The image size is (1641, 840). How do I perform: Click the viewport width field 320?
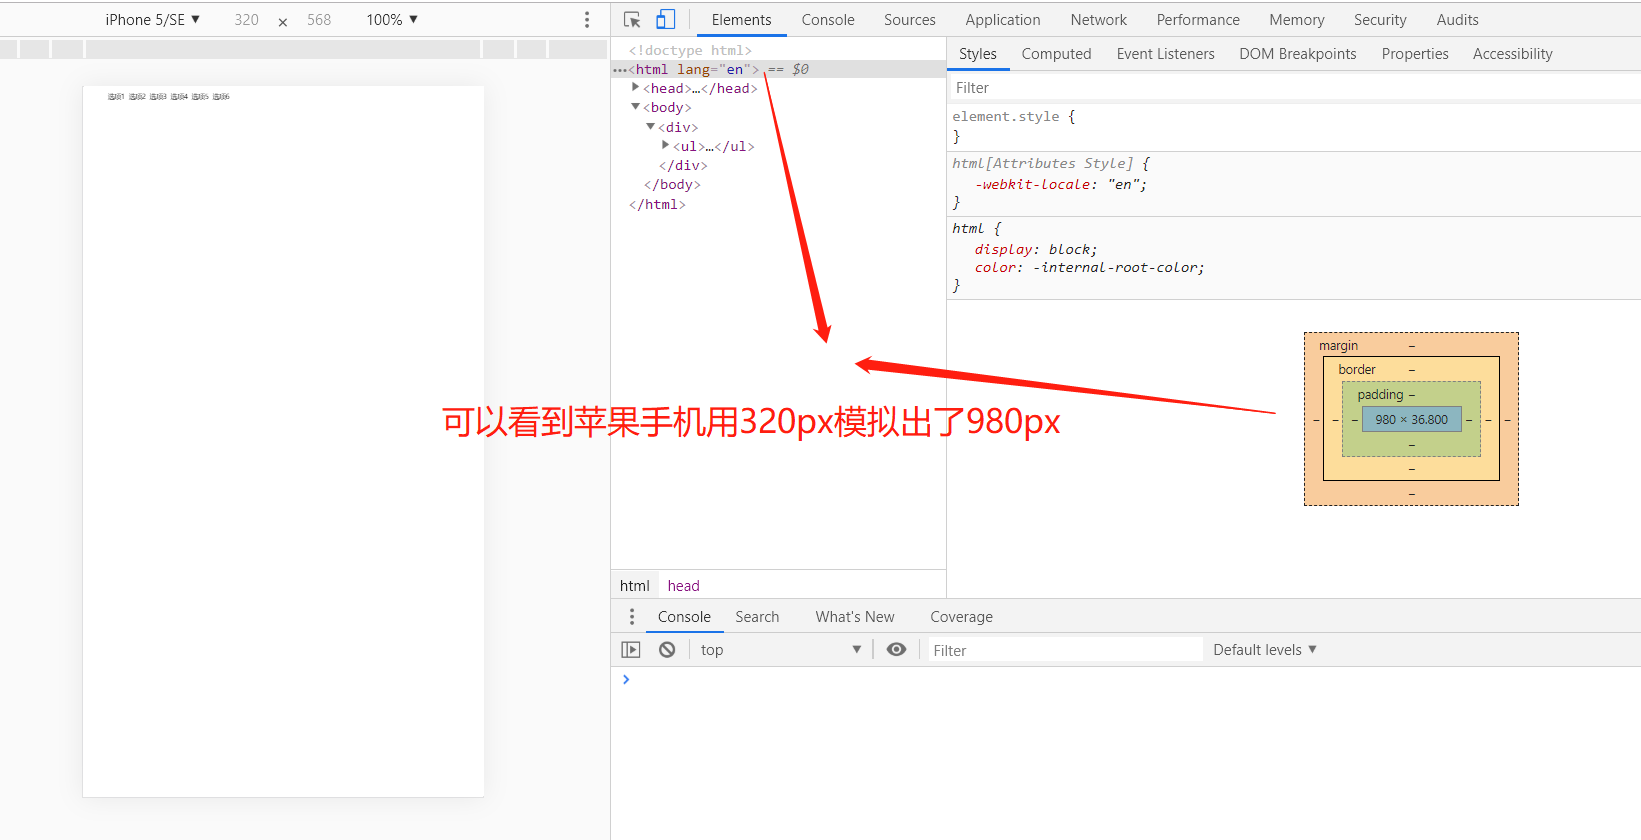[x=246, y=20]
